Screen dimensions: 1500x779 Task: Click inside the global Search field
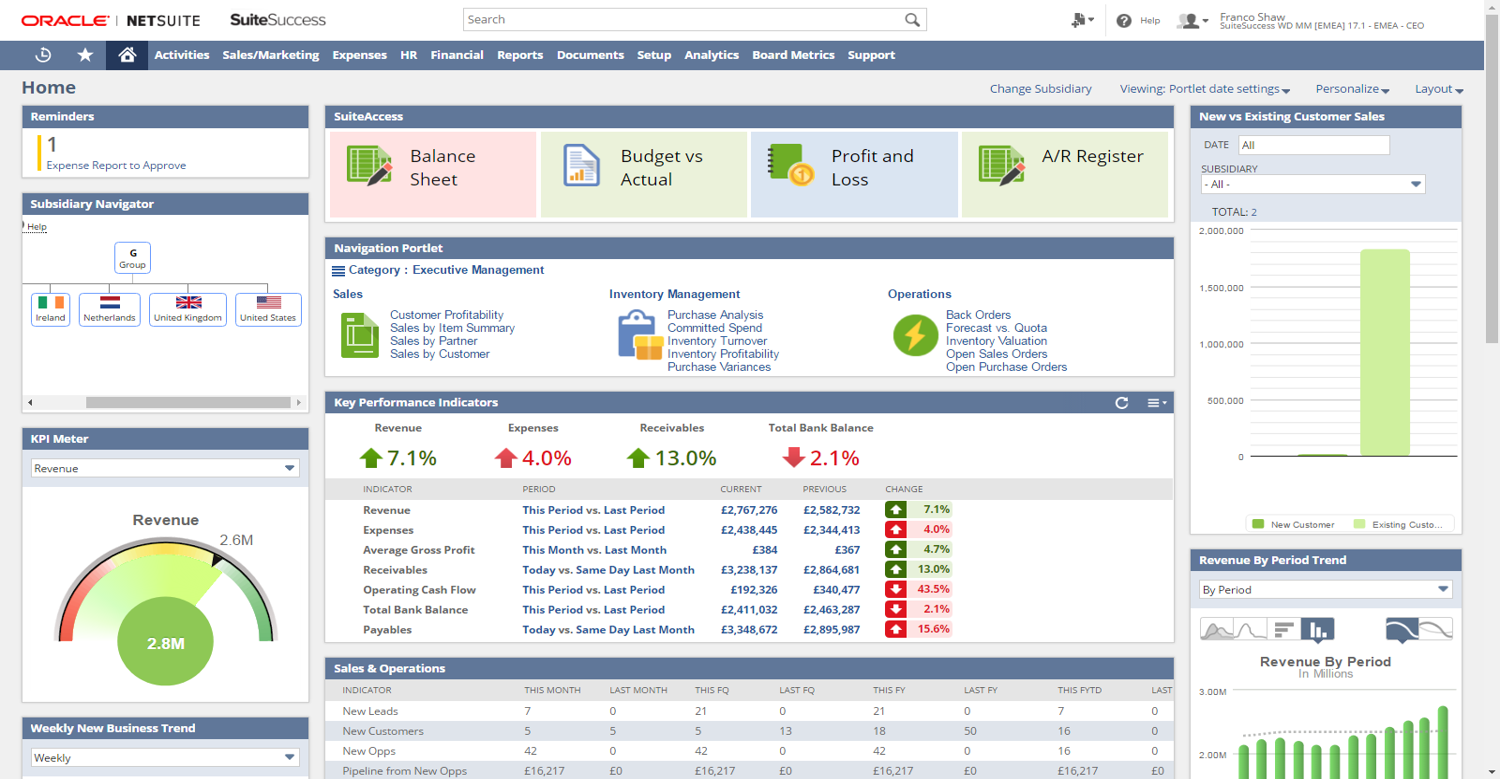(680, 19)
